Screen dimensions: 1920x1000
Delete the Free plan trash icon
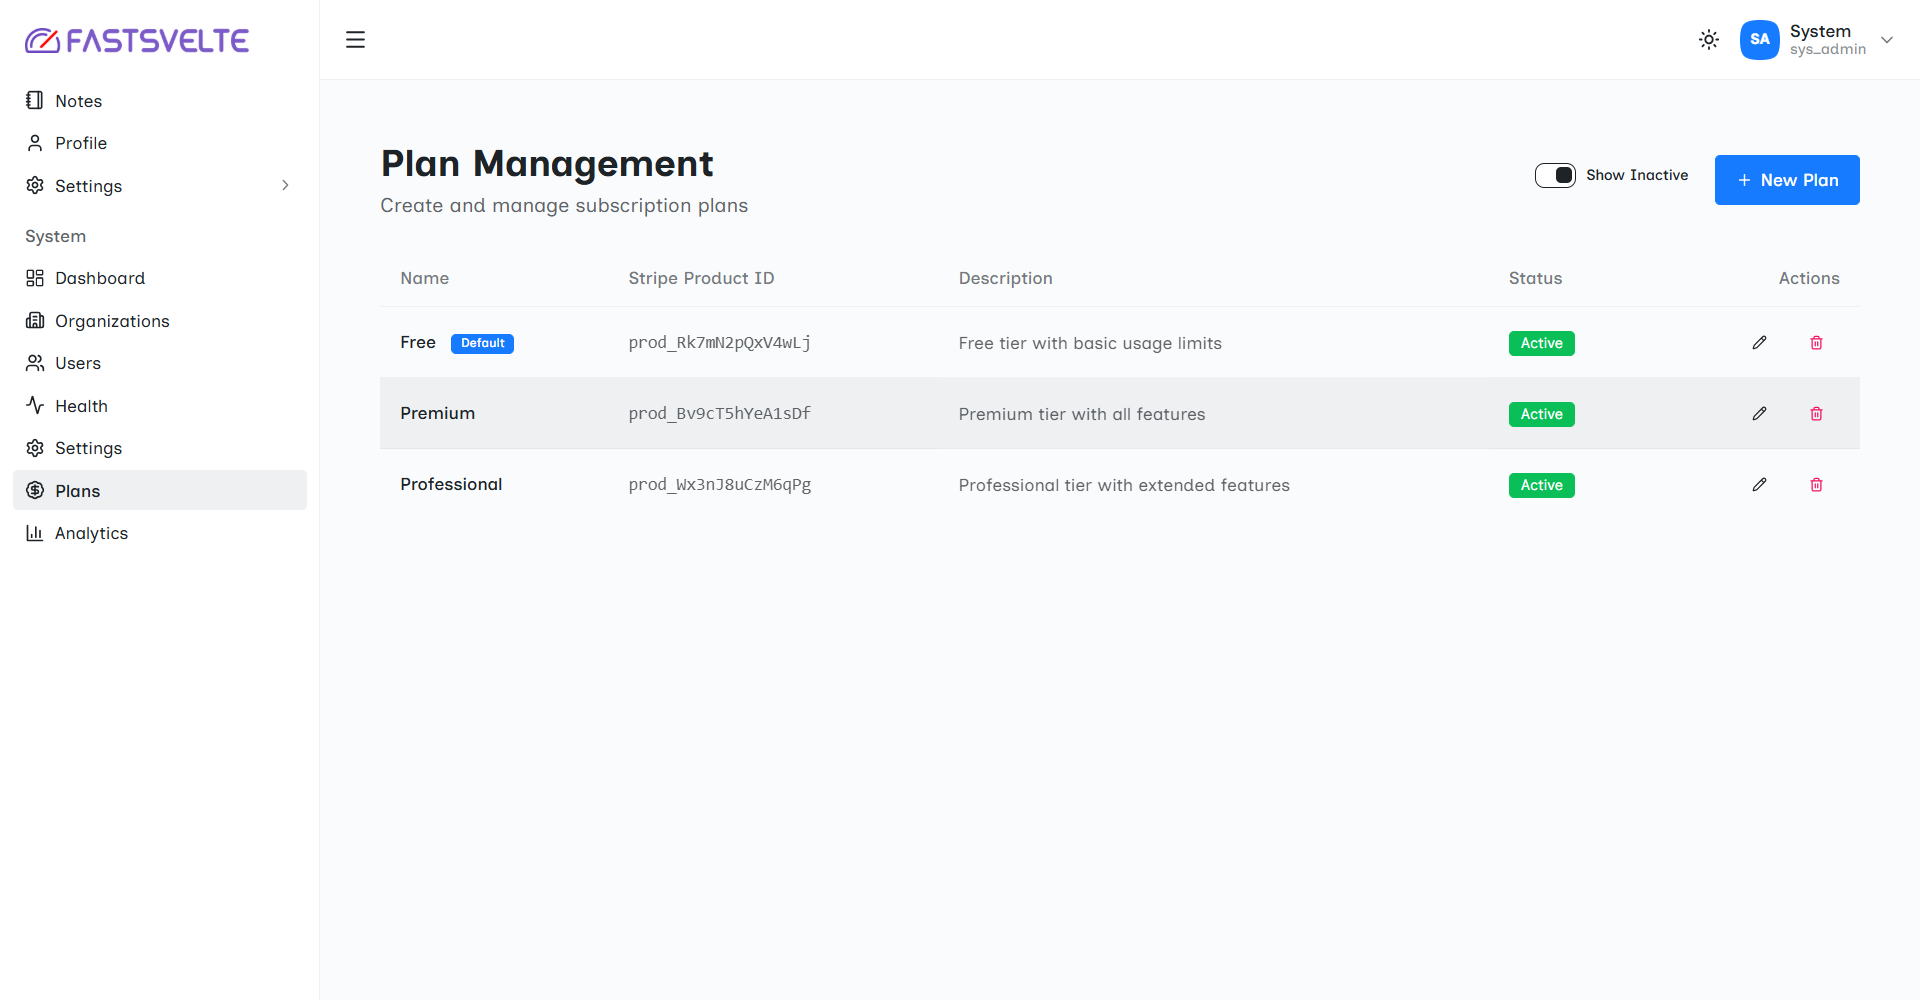point(1817,343)
